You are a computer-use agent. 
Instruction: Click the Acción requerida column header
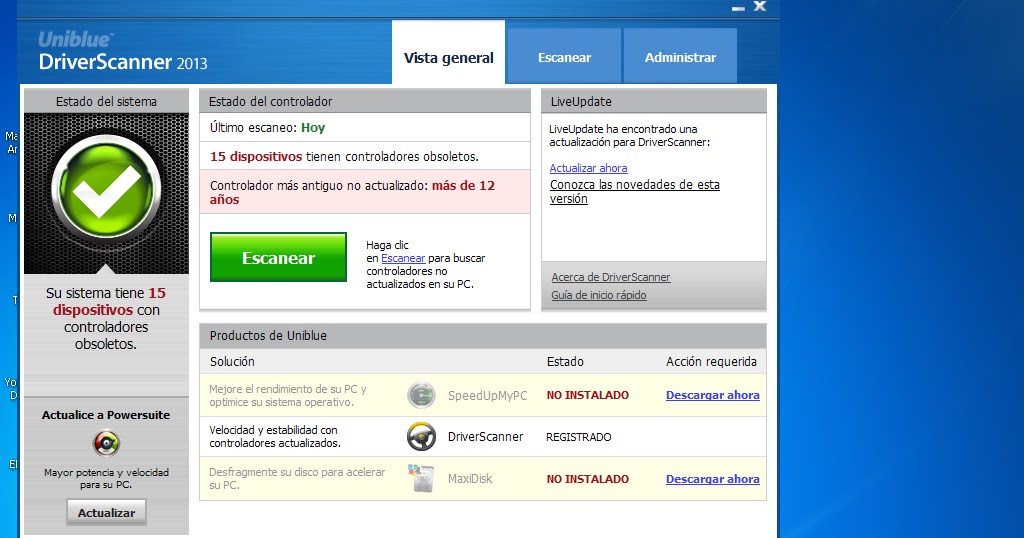coord(711,361)
